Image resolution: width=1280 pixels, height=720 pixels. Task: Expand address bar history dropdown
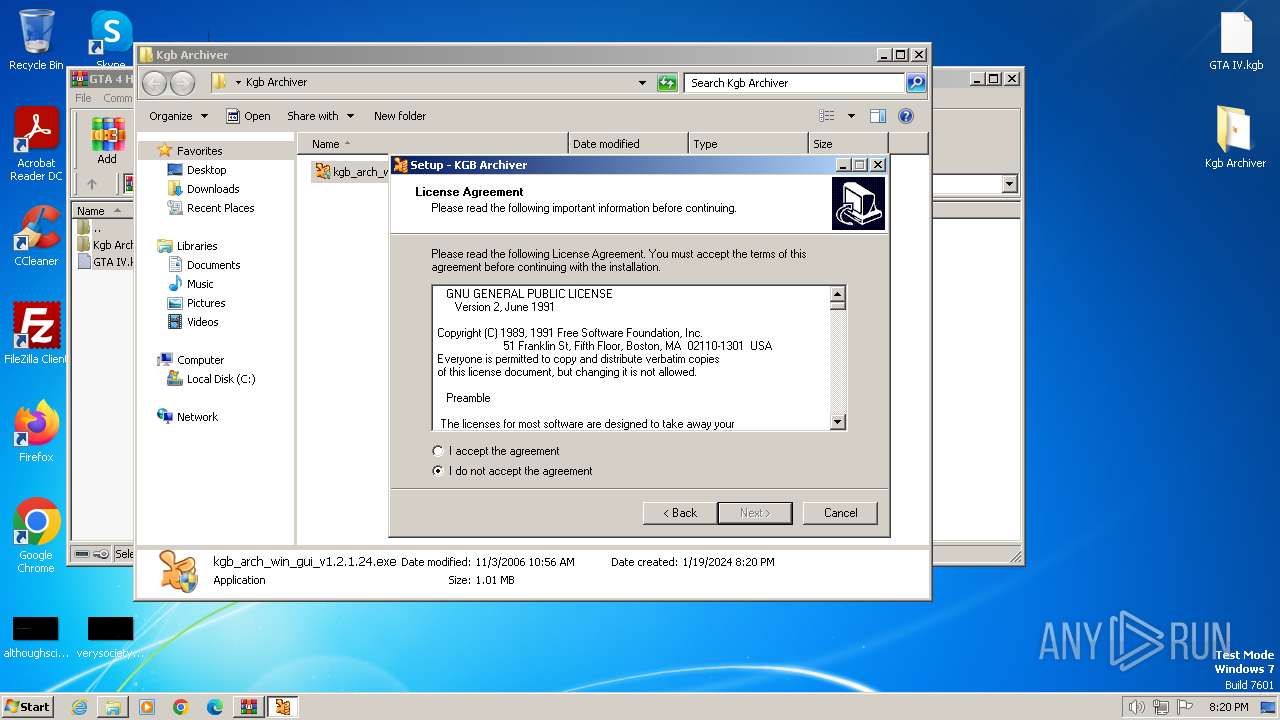pos(642,83)
